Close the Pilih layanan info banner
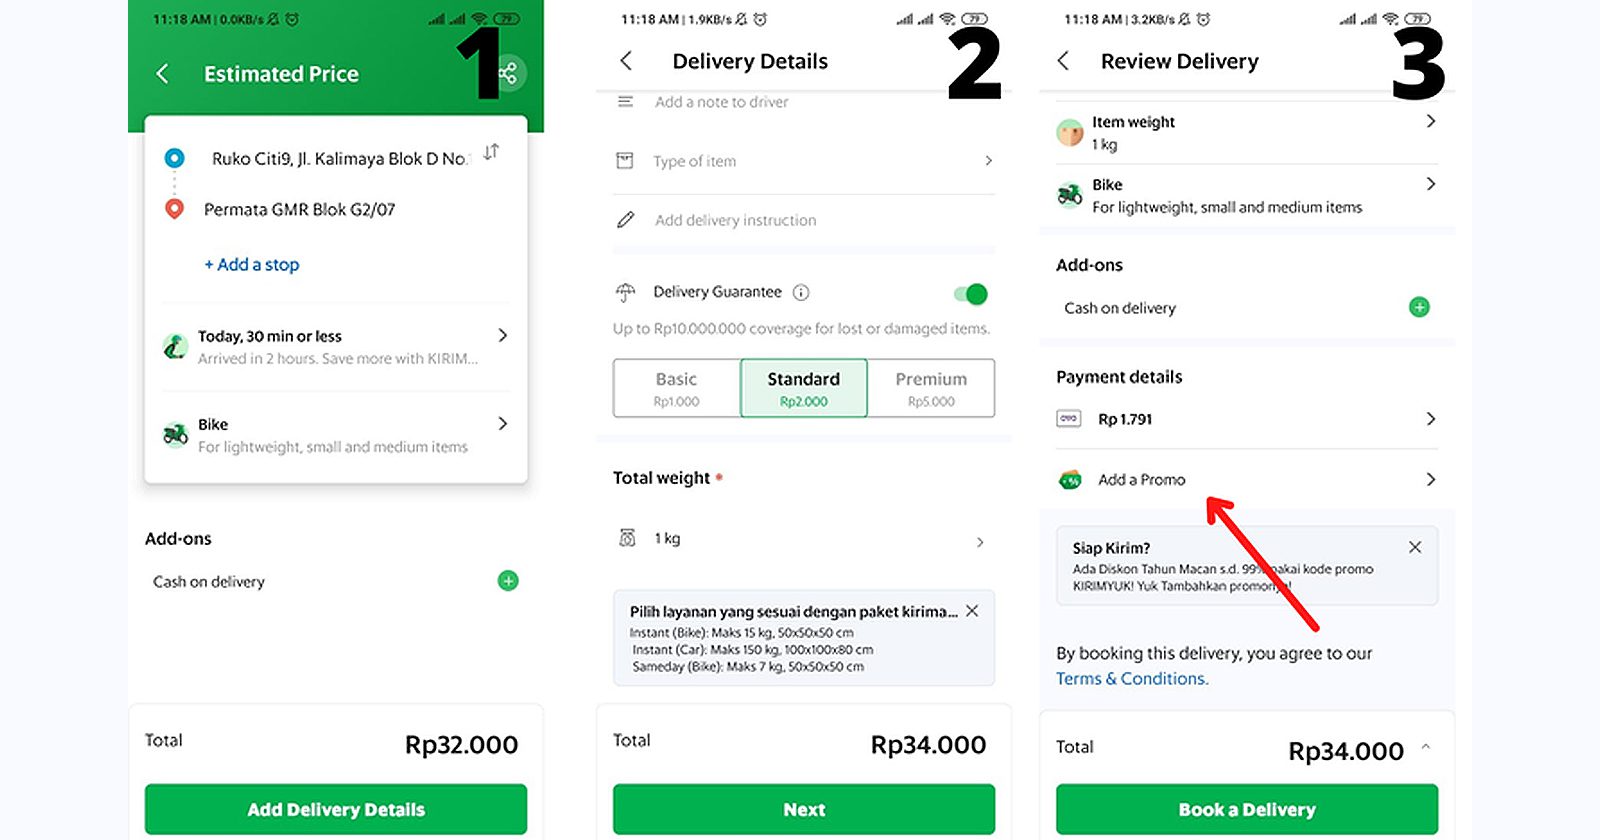 pos(972,611)
